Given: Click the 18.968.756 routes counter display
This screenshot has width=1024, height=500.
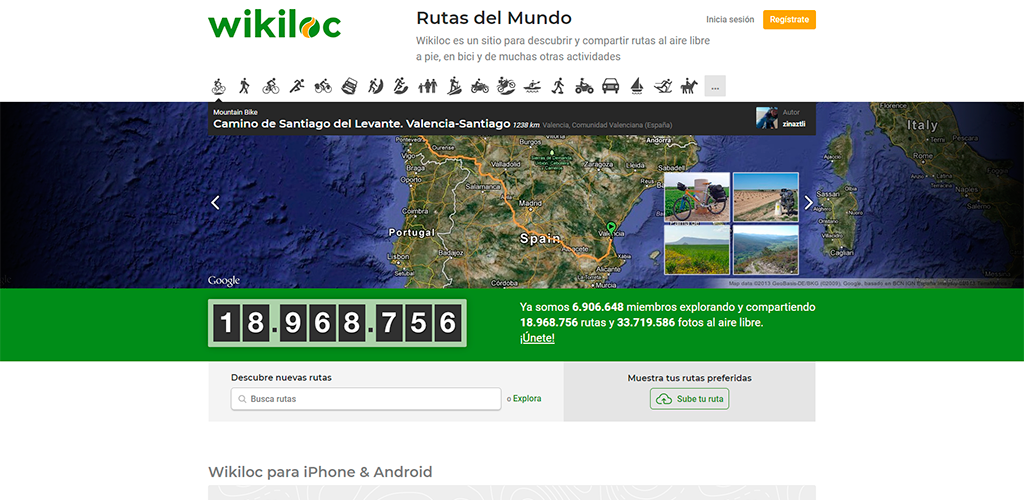Looking at the screenshot, I should point(337,323).
